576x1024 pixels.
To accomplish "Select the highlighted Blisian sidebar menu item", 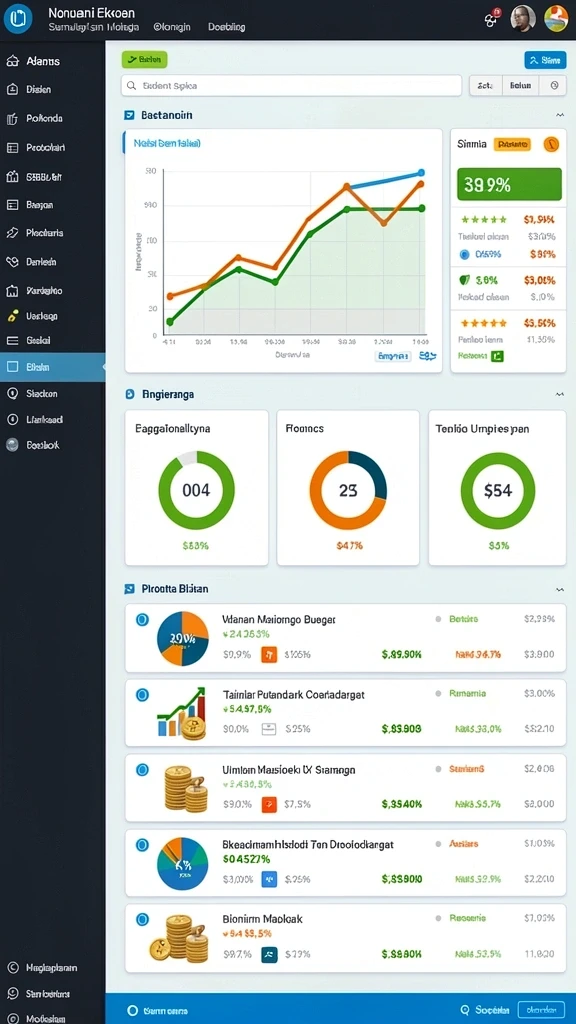I will click(52, 367).
